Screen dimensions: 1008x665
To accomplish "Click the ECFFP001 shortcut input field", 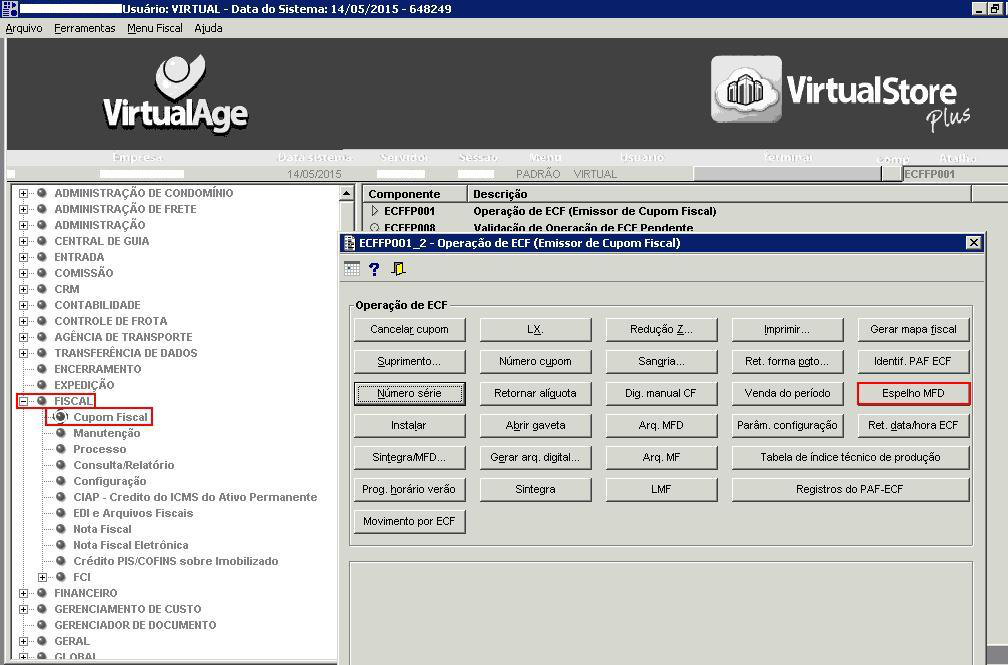I will pos(954,174).
